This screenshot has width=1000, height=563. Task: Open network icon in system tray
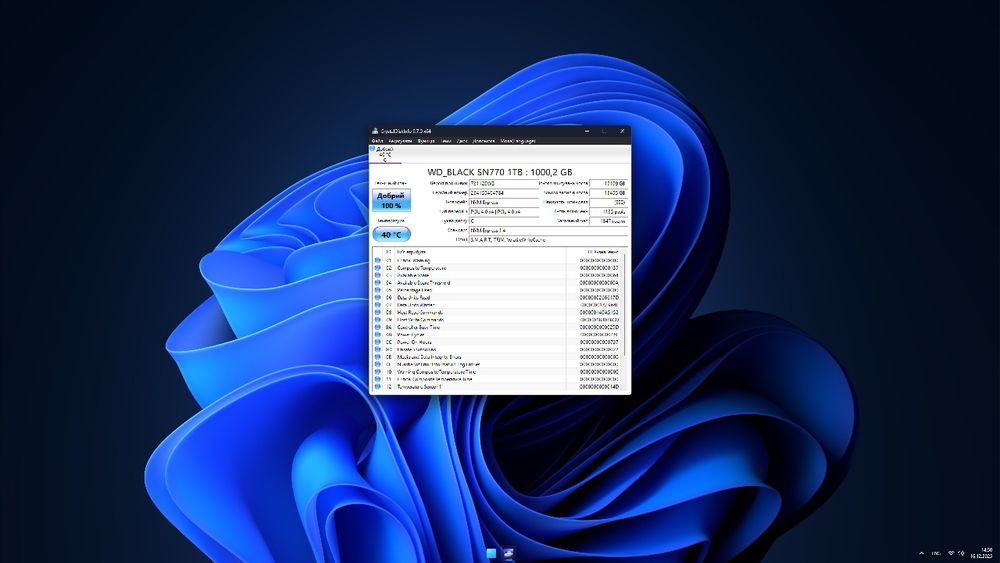pyautogui.click(x=951, y=553)
